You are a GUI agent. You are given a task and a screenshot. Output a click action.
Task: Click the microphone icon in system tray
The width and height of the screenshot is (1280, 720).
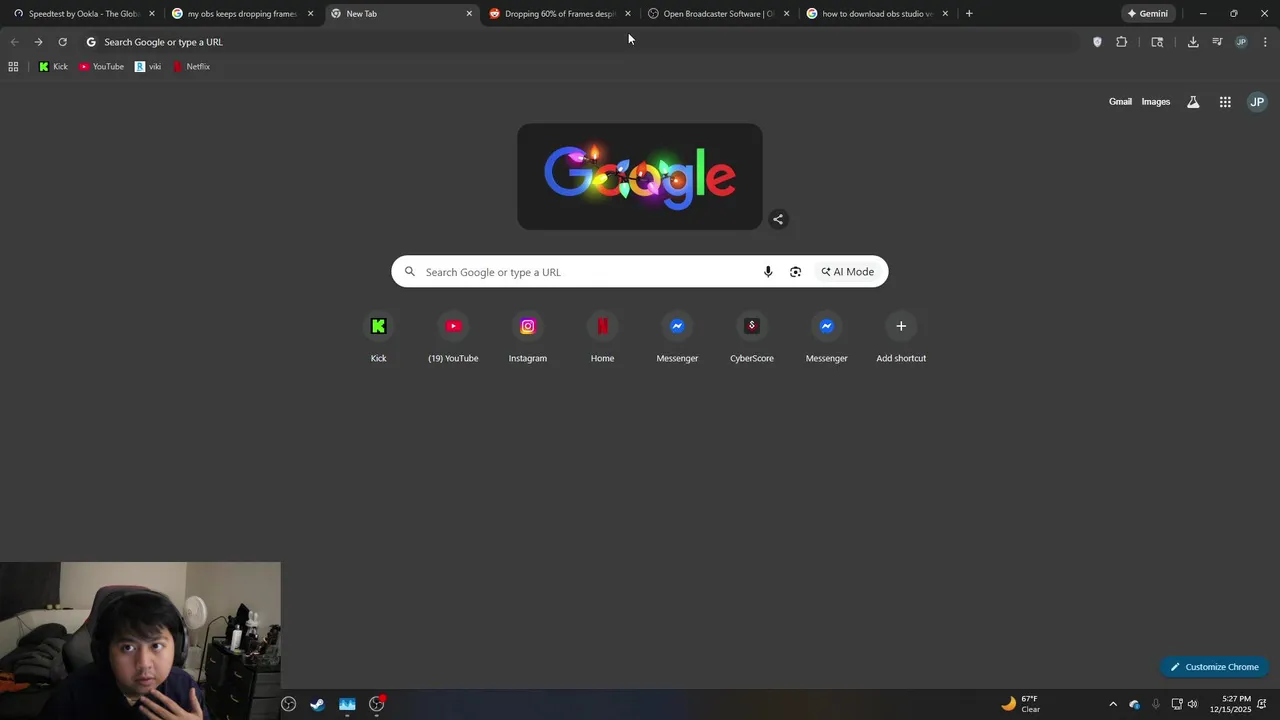[1156, 704]
